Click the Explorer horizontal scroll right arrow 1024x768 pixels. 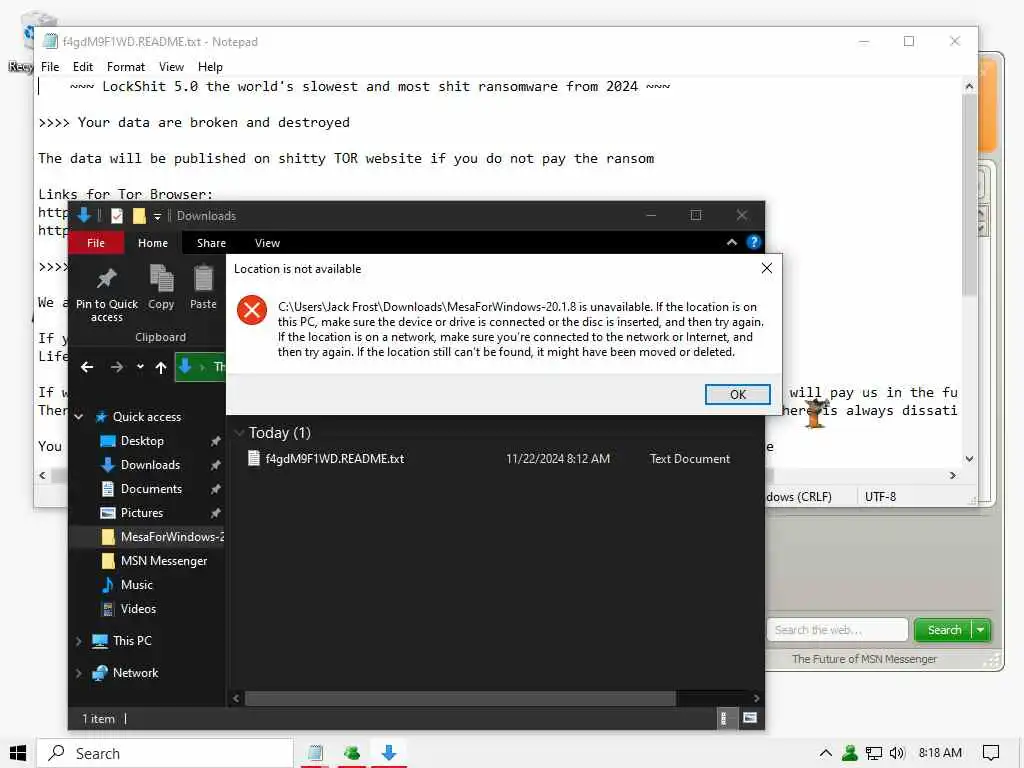point(756,698)
